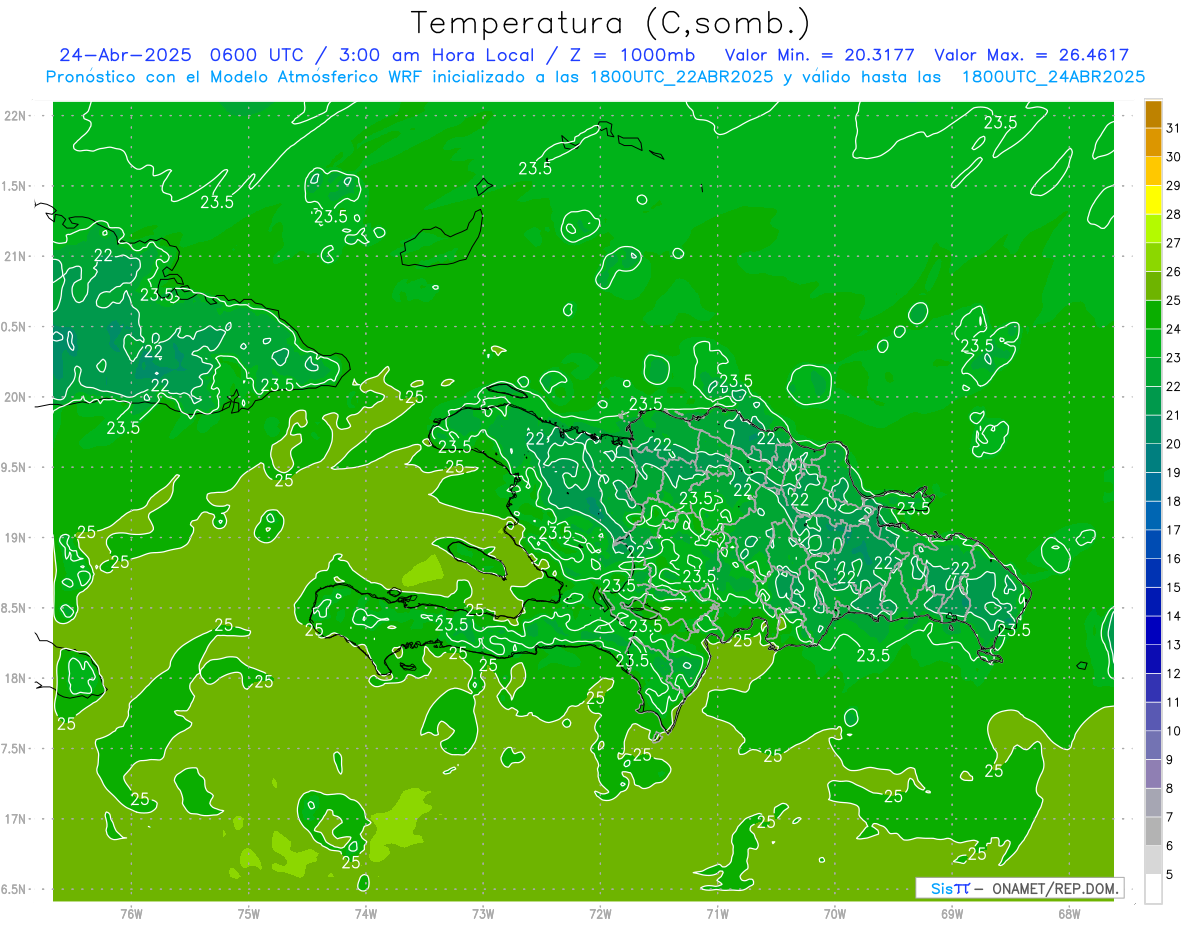The image size is (1200, 927).
Task: Click the "20N" latitude axis label
Action: click(x=16, y=397)
